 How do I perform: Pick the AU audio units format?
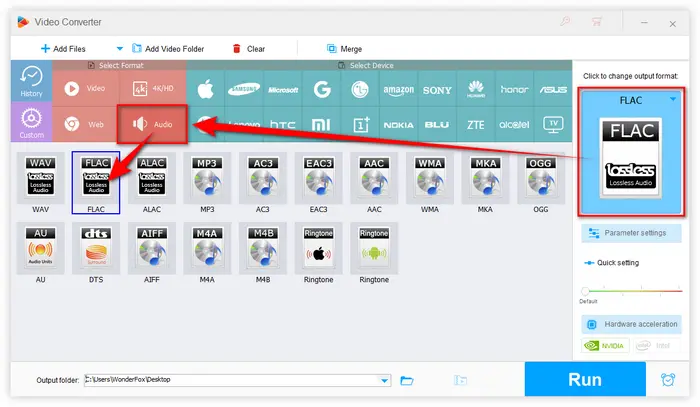[x=41, y=248]
